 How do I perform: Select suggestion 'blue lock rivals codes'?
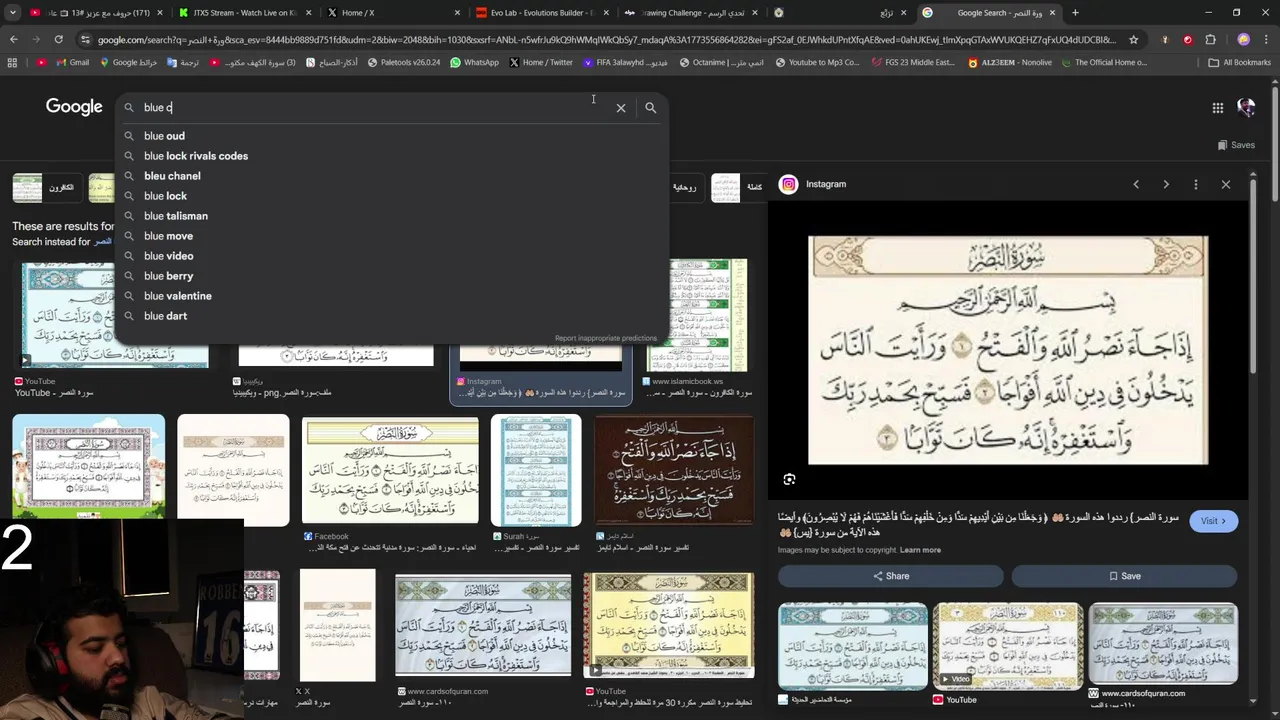point(390,156)
